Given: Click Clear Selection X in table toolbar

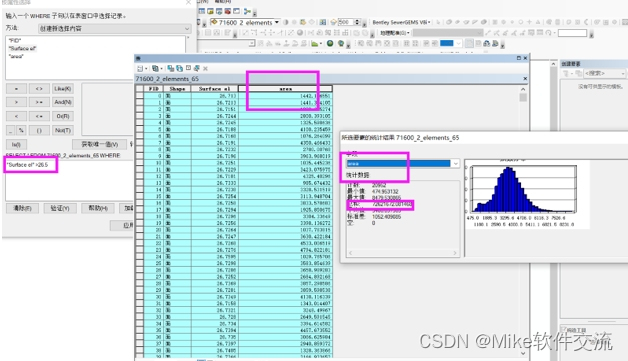Looking at the screenshot, I should point(205,69).
